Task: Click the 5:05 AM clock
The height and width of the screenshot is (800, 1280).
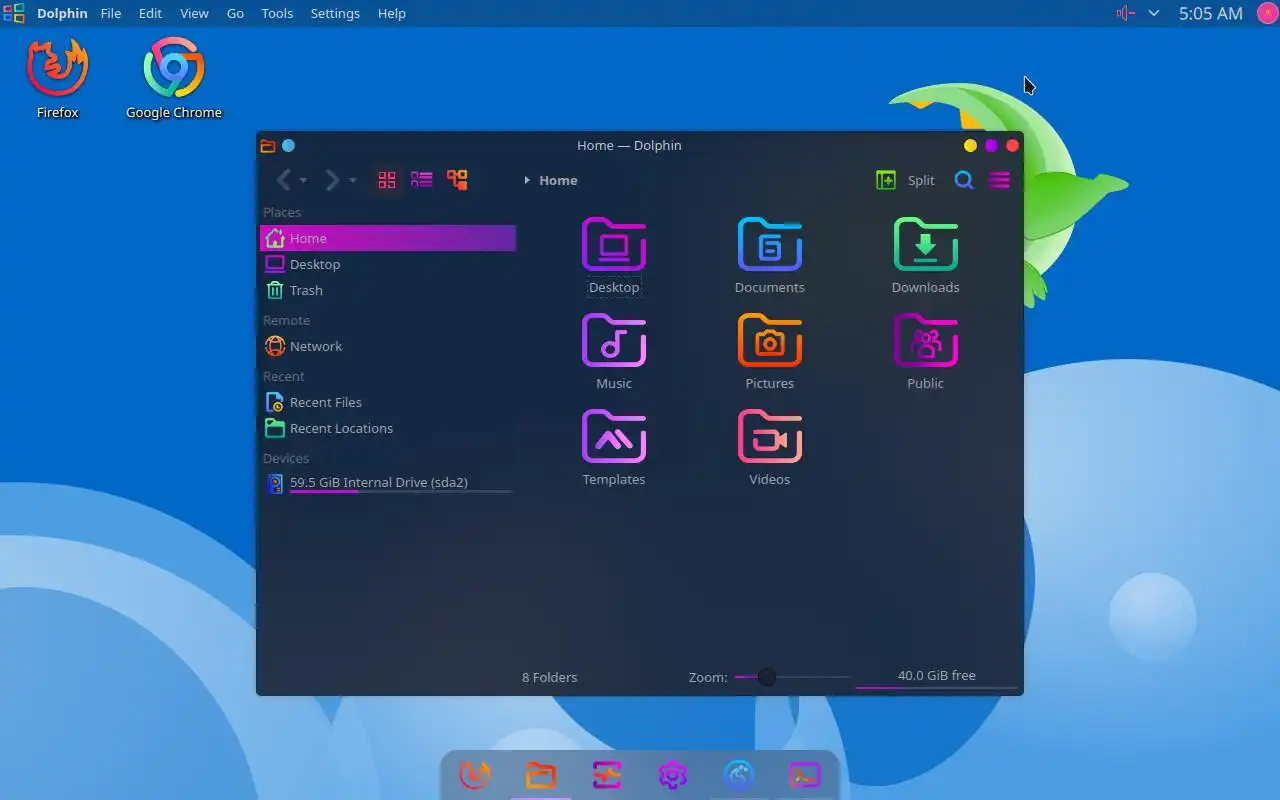Action: coord(1210,13)
